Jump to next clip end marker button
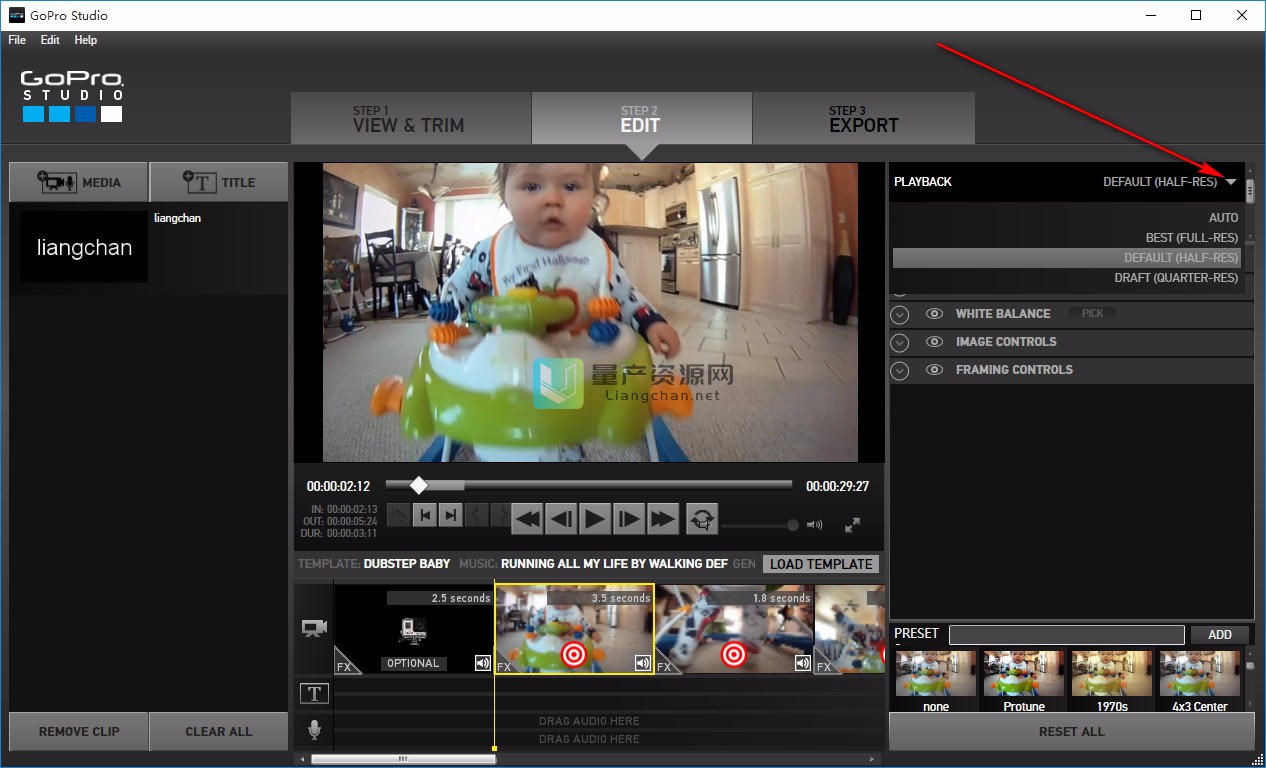This screenshot has height=768, width=1266. point(451,515)
